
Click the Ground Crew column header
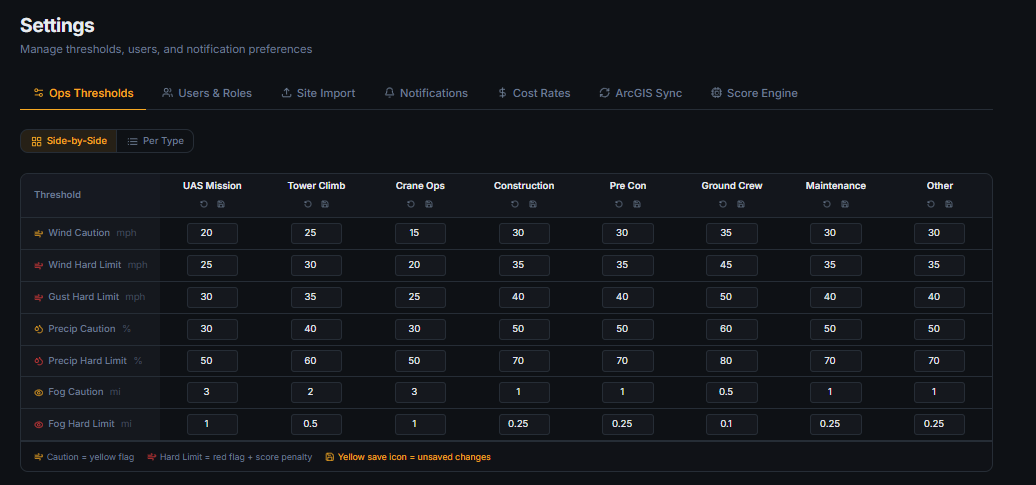[732, 186]
